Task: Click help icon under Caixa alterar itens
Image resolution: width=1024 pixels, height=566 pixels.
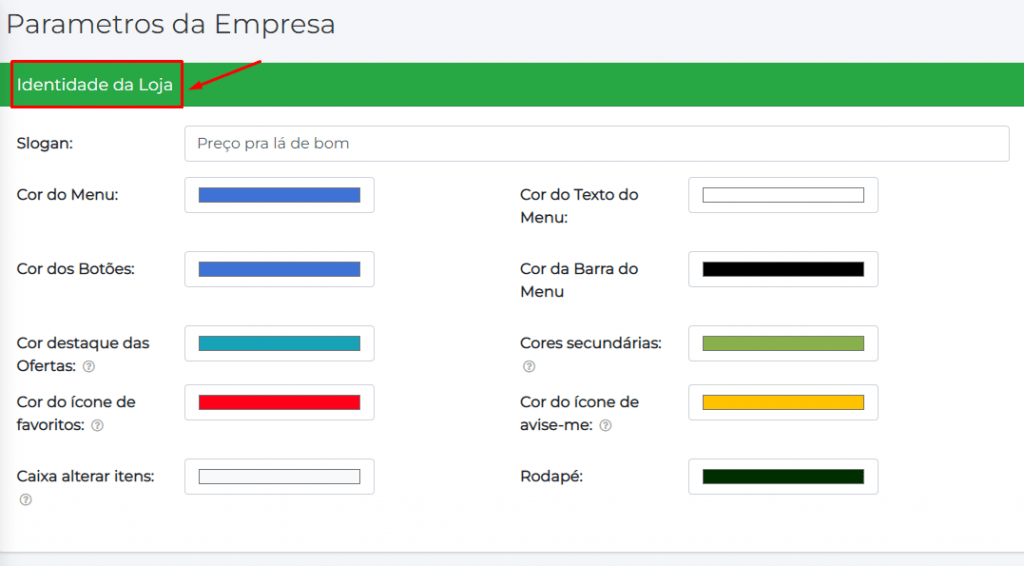Action: click(26, 500)
